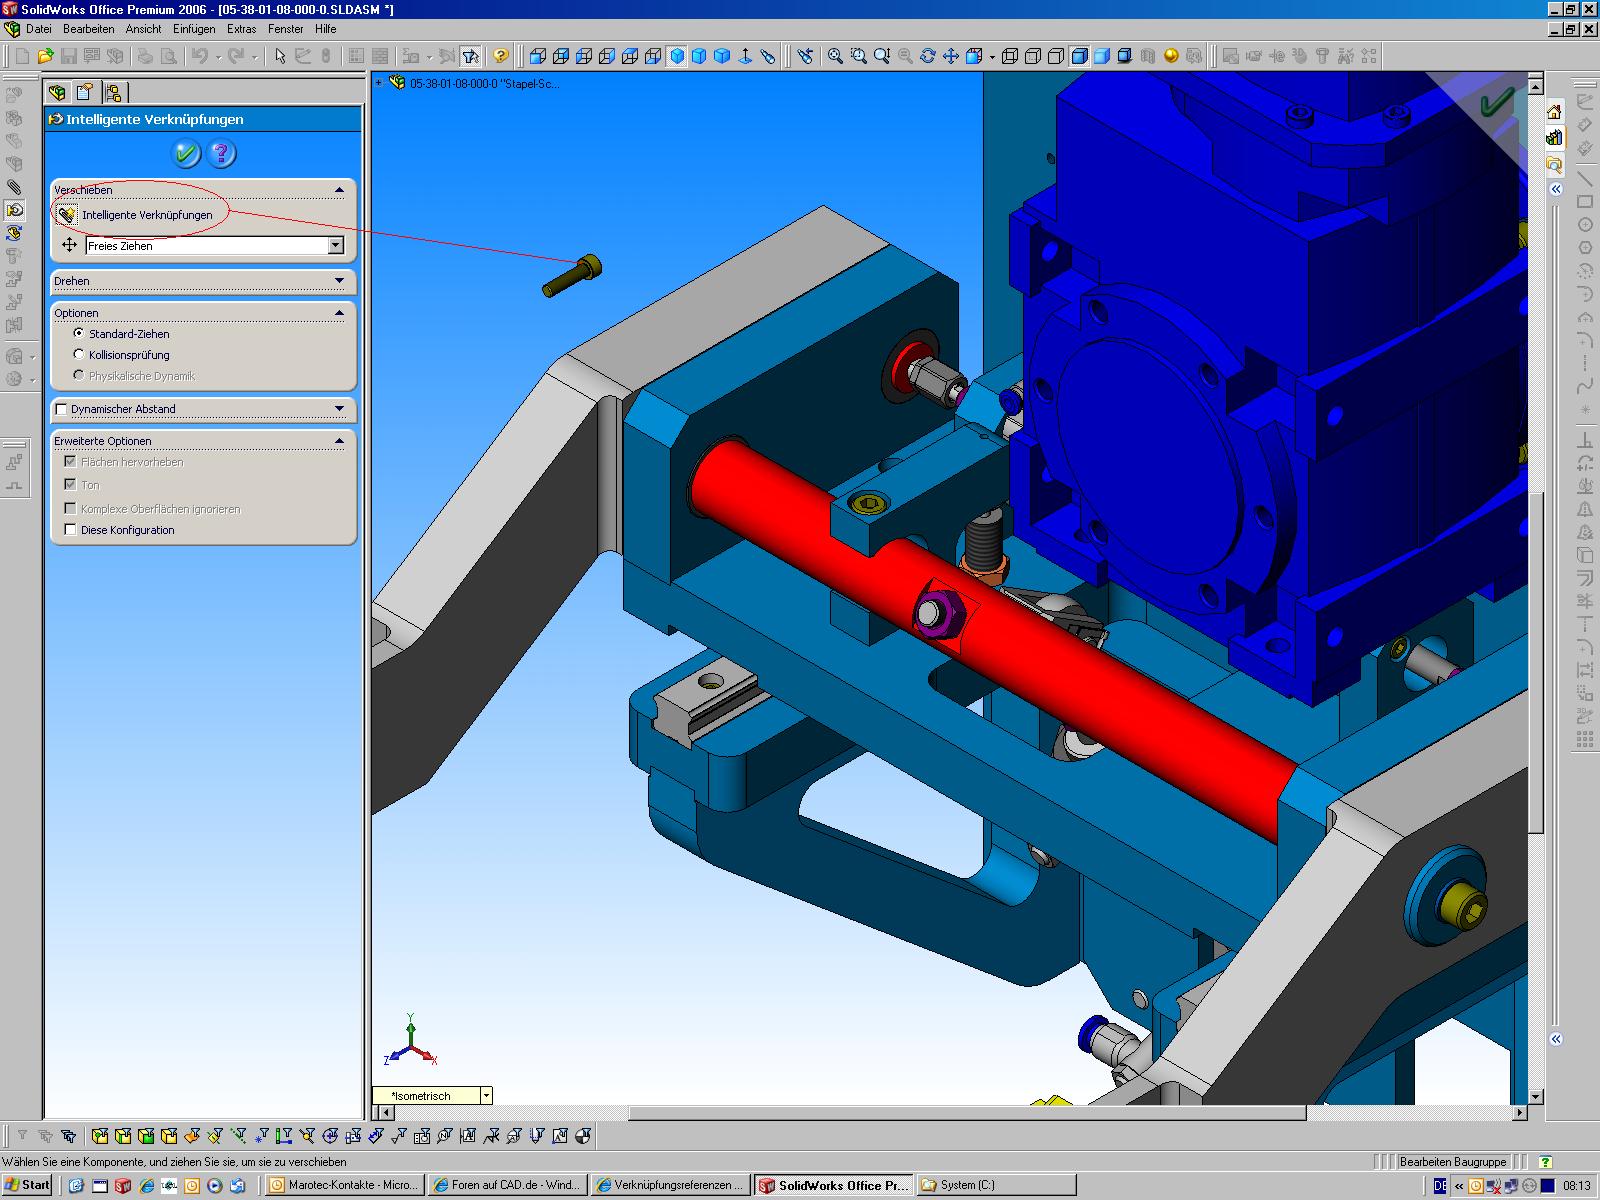Open the Einfügen menu
This screenshot has height=1200, width=1600.
point(193,29)
